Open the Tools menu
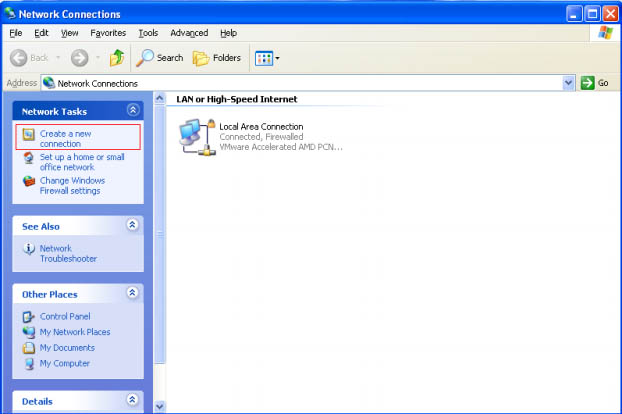This screenshot has height=414, width=622. (148, 33)
